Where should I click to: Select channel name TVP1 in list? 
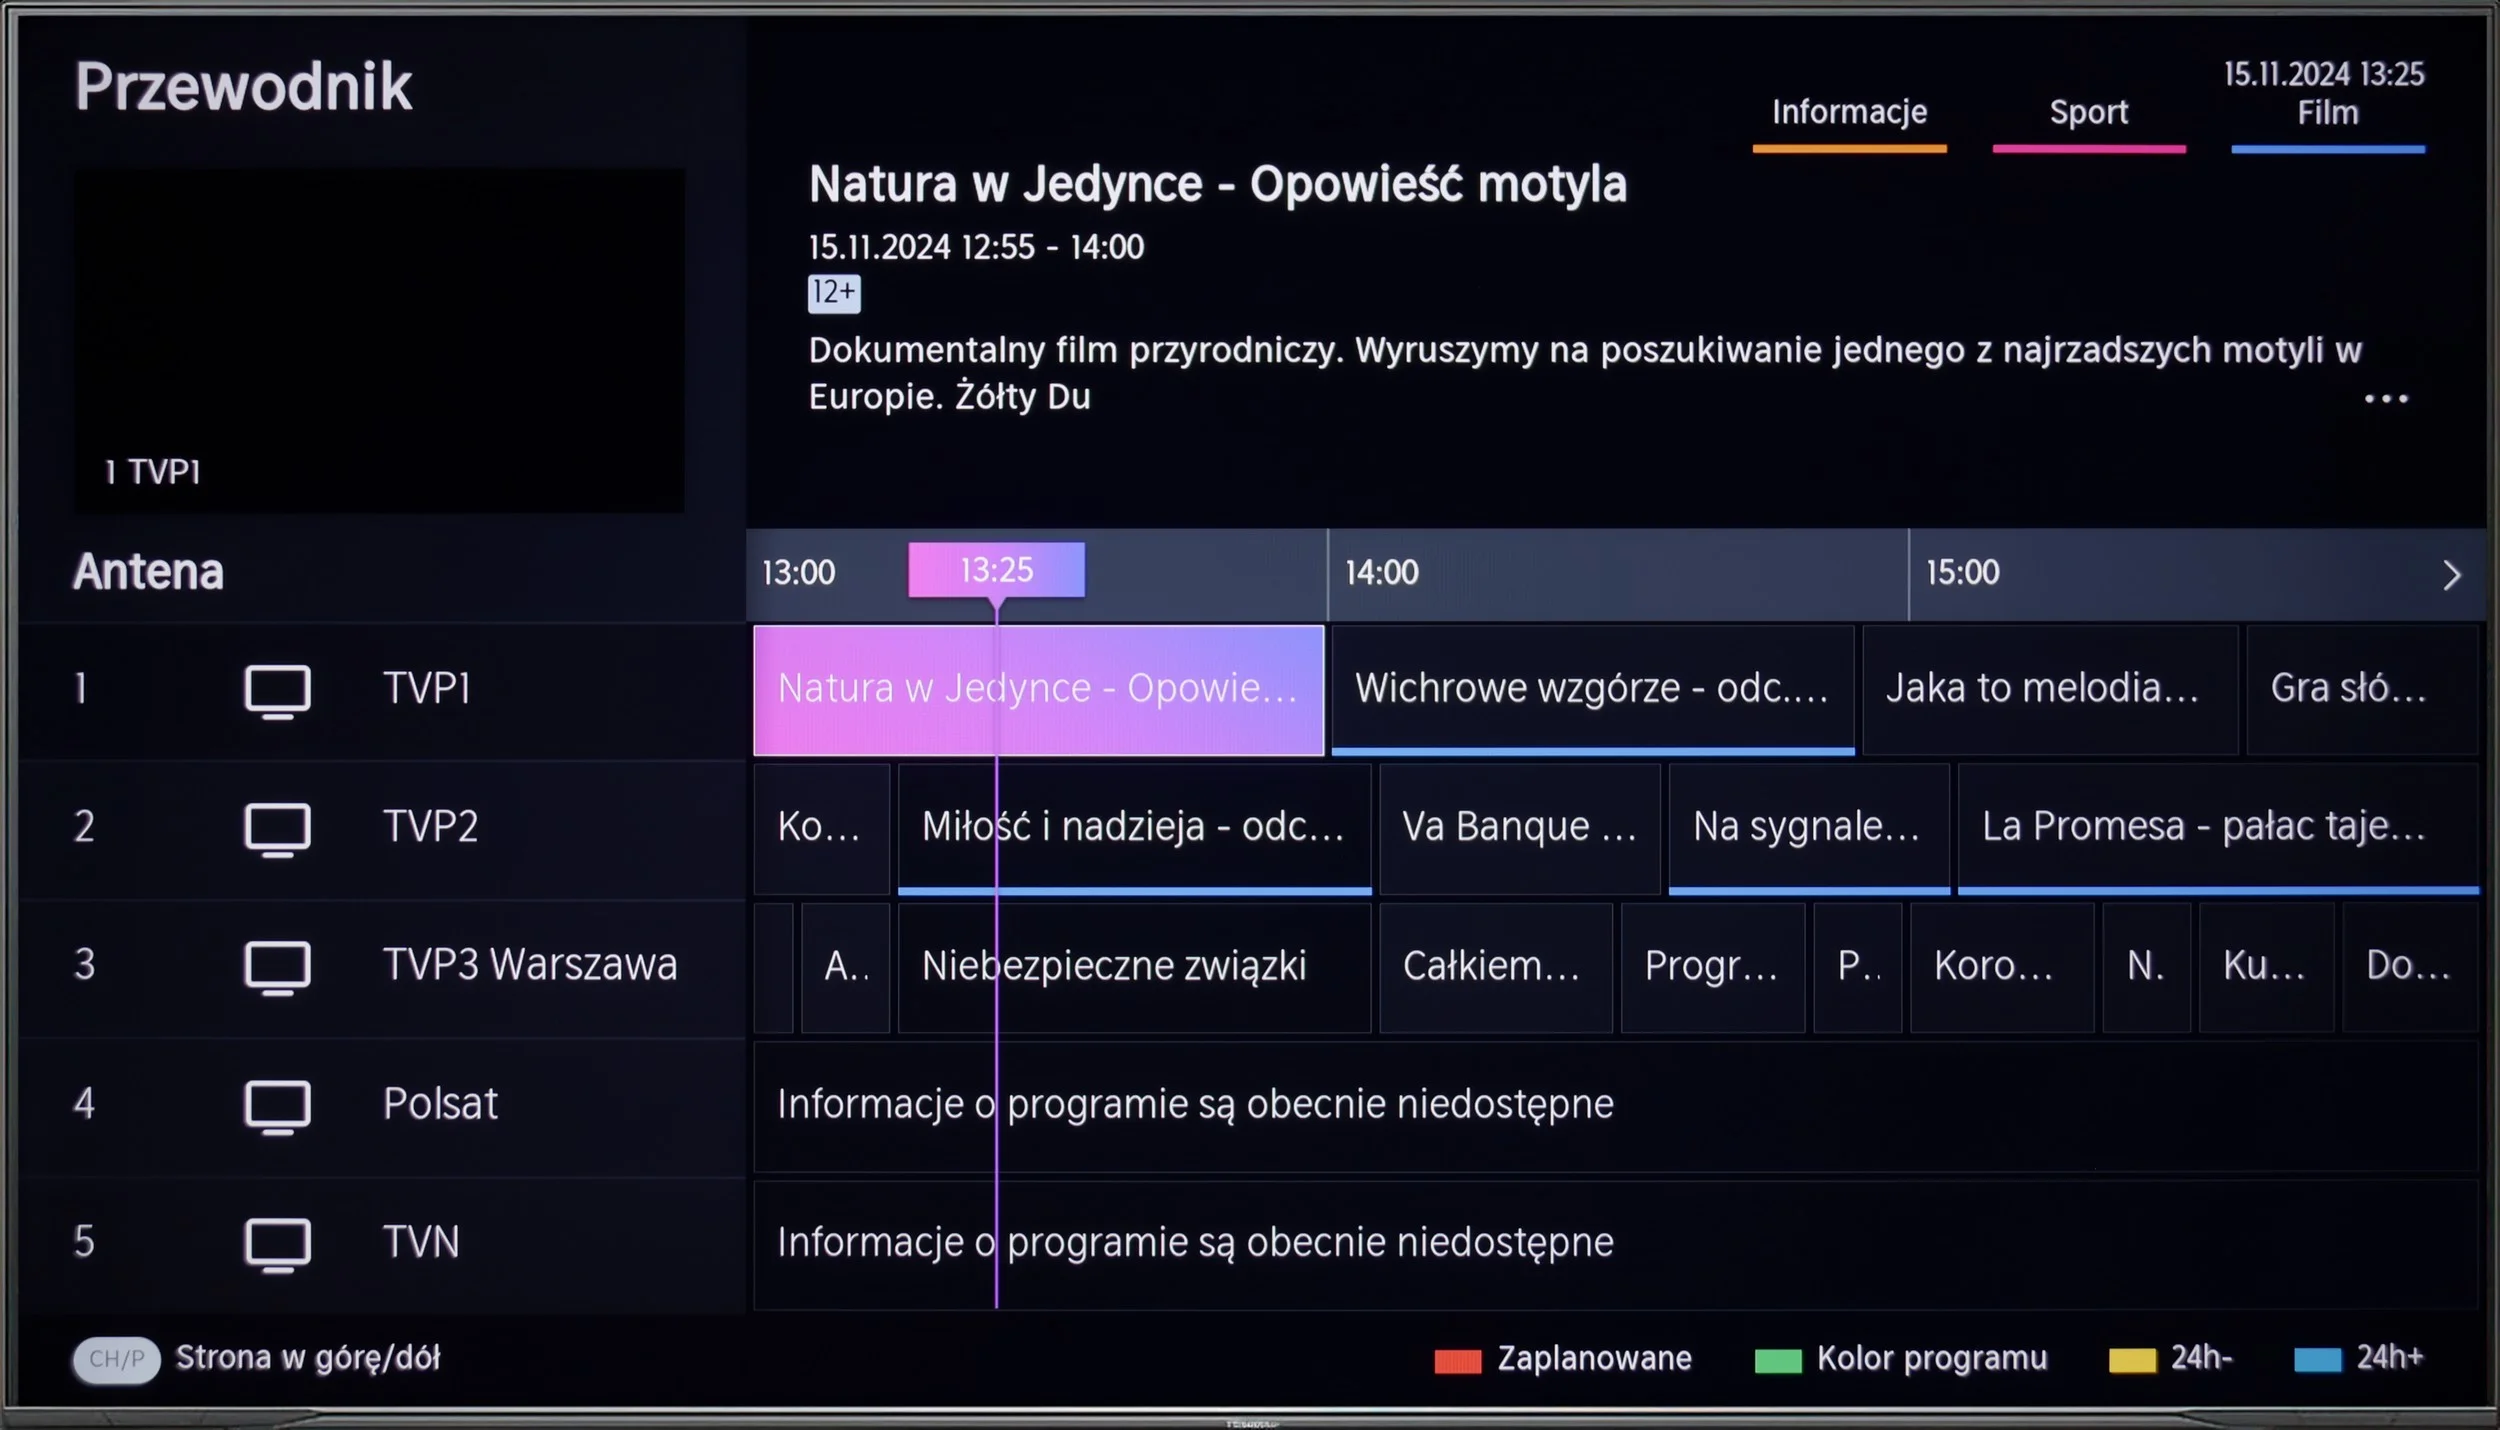[x=426, y=689]
